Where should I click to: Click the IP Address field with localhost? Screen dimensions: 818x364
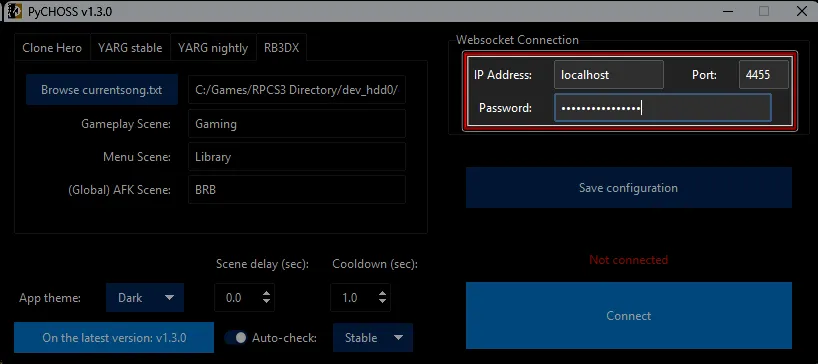[609, 75]
